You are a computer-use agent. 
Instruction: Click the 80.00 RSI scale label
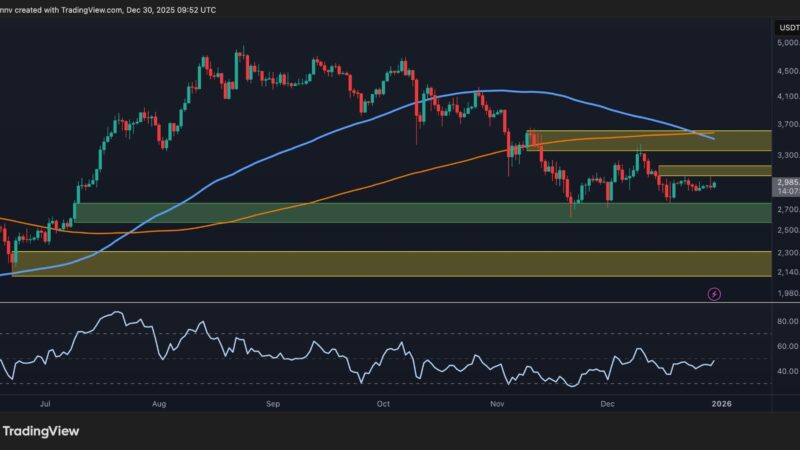point(788,321)
